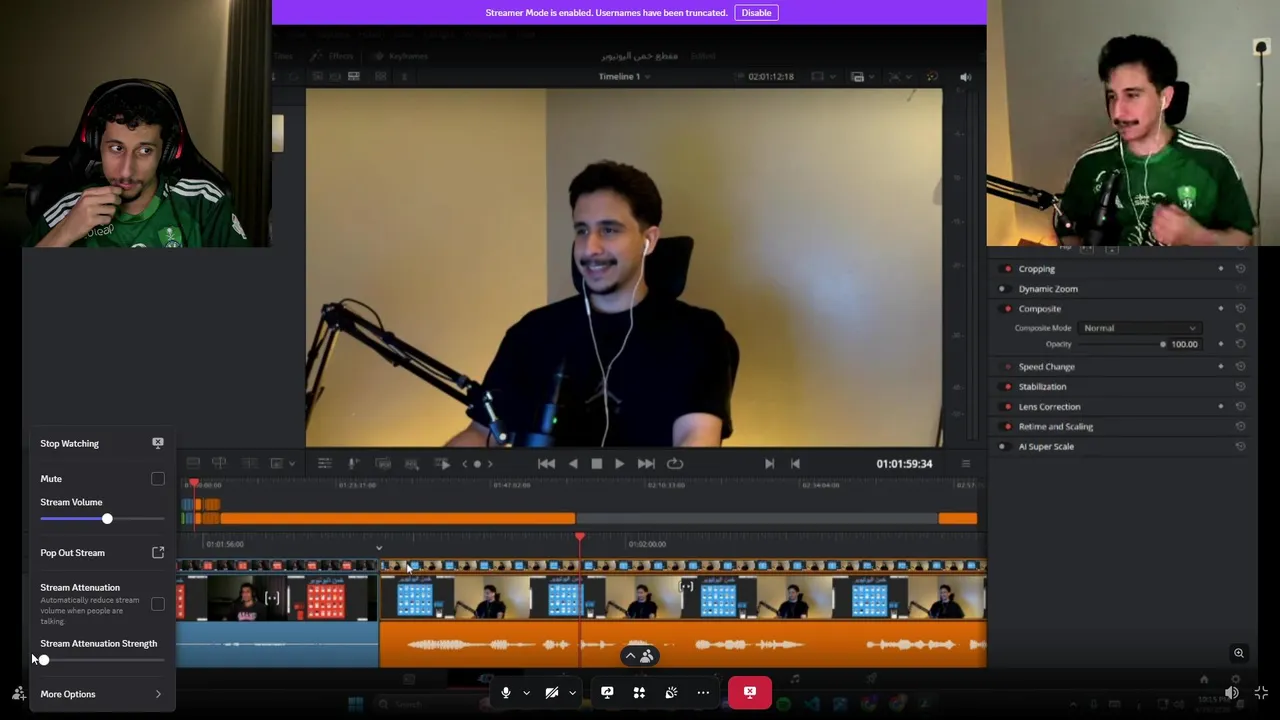
Task: Go to the previous edit point
Action: 795,464
